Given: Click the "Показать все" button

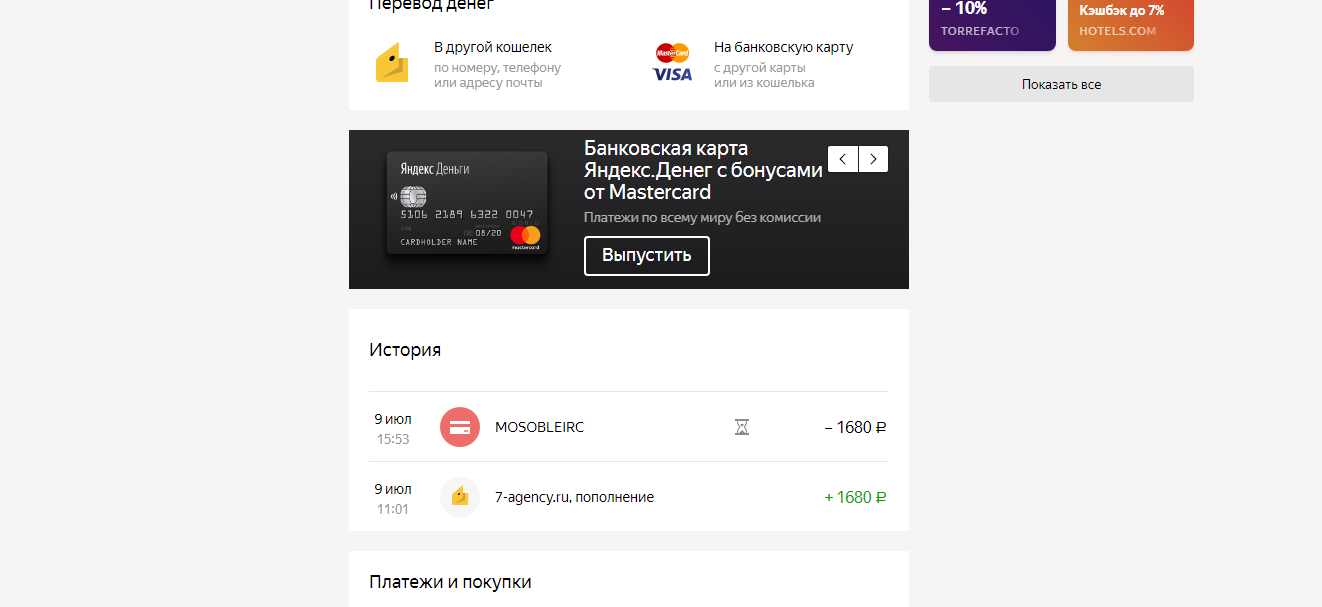Looking at the screenshot, I should click(x=1061, y=84).
